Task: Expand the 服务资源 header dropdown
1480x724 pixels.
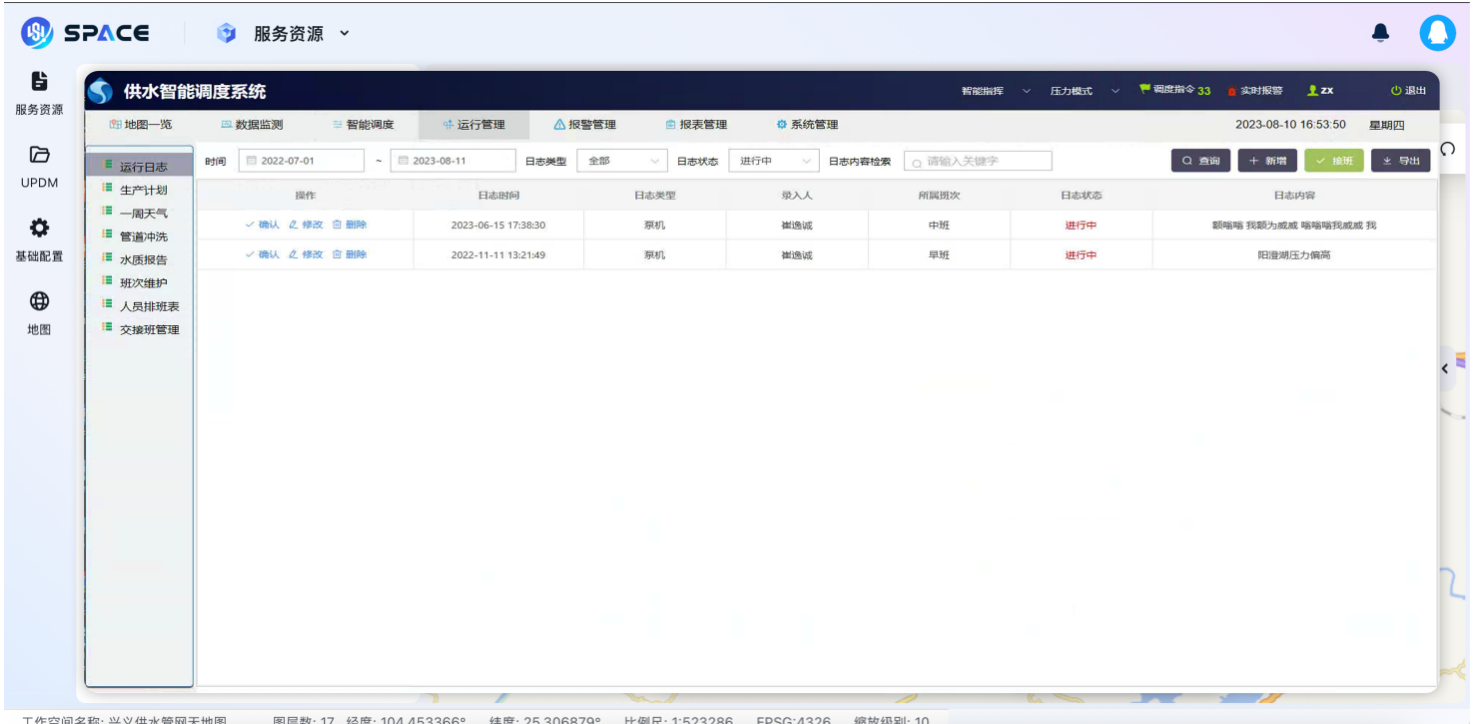Action: point(344,34)
